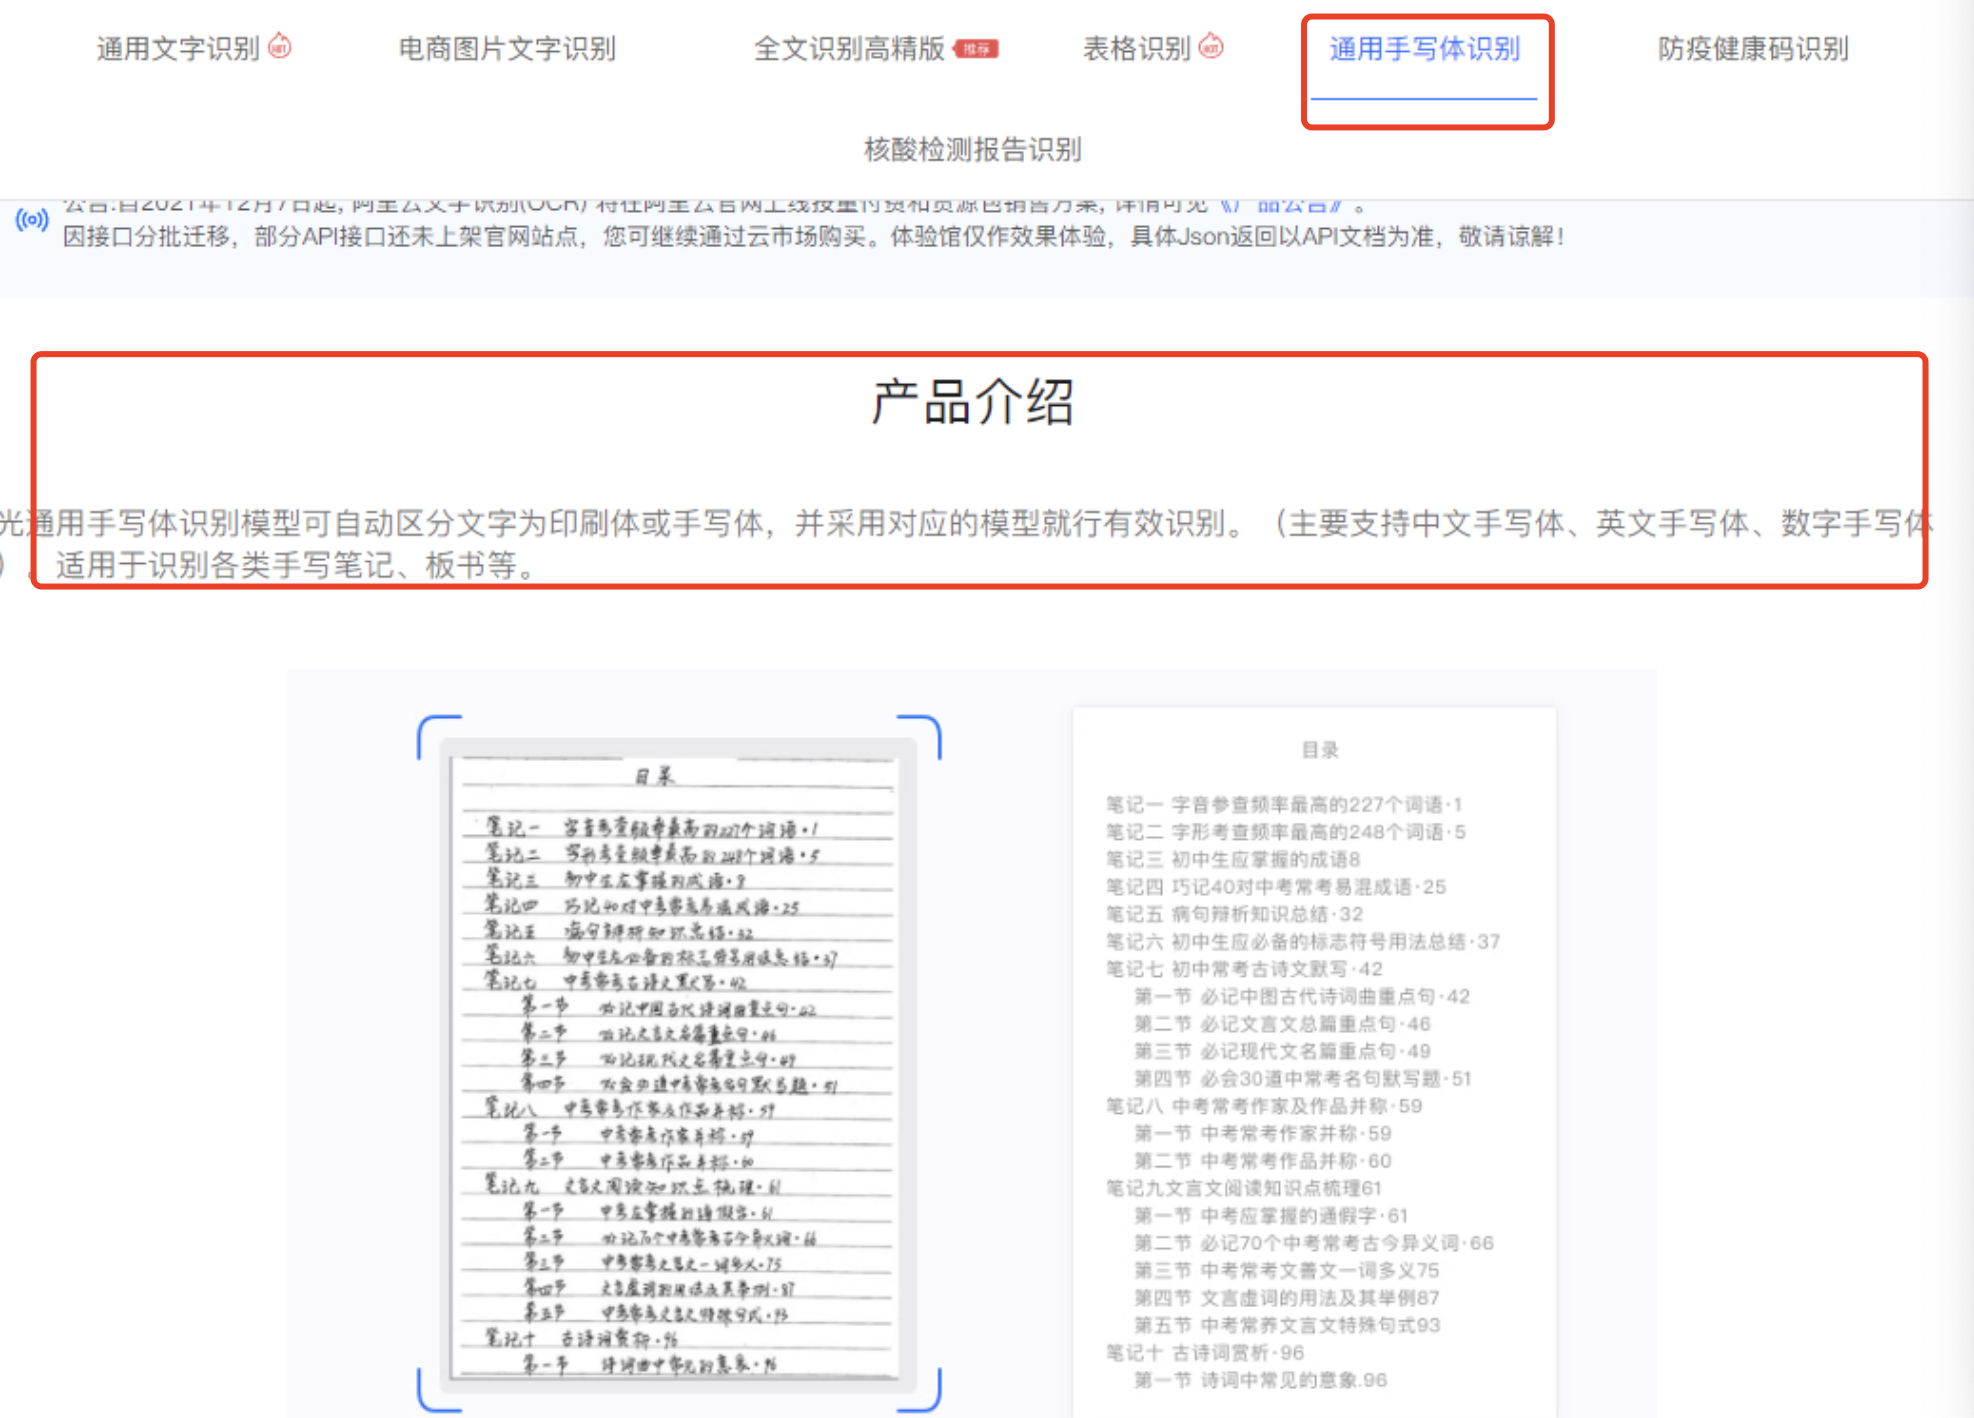Click result line 第三节 中考常考文善文一词多义75
1974x1418 pixels.
pyautogui.click(x=1286, y=1270)
